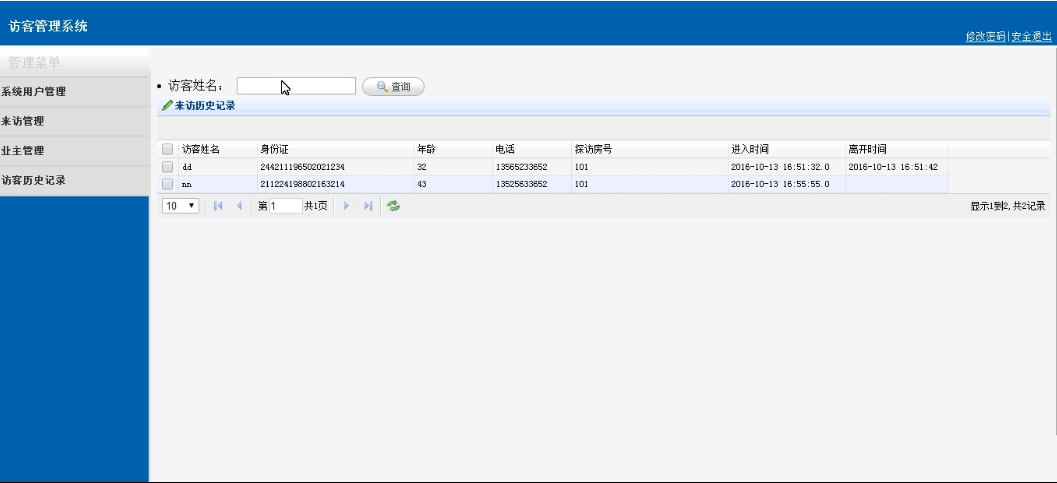Image resolution: width=1057 pixels, height=483 pixels.
Task: Click the 年龄 column header
Action: (x=427, y=150)
